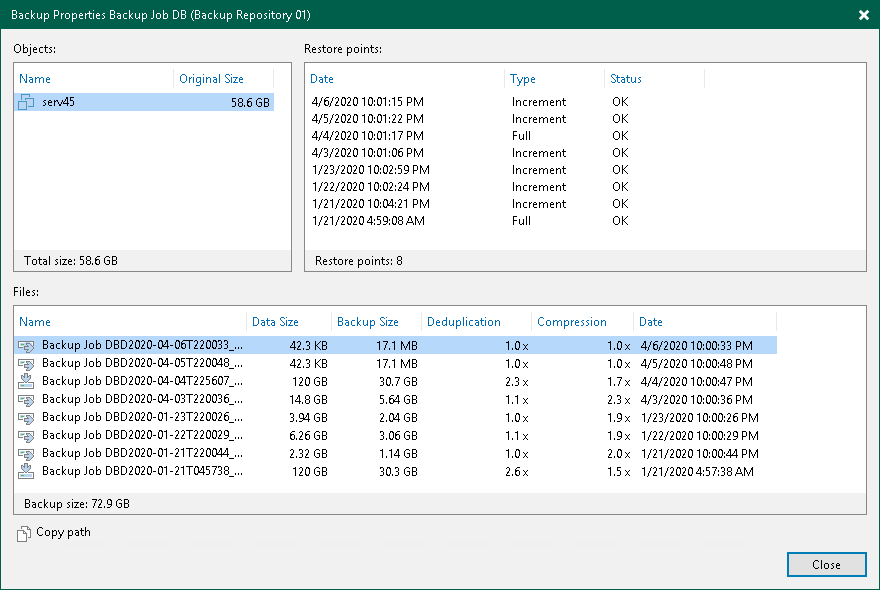This screenshot has width=880, height=590.
Task: Click icon of backup file 2020-01-21T045738
Action: pyautogui.click(x=27, y=471)
